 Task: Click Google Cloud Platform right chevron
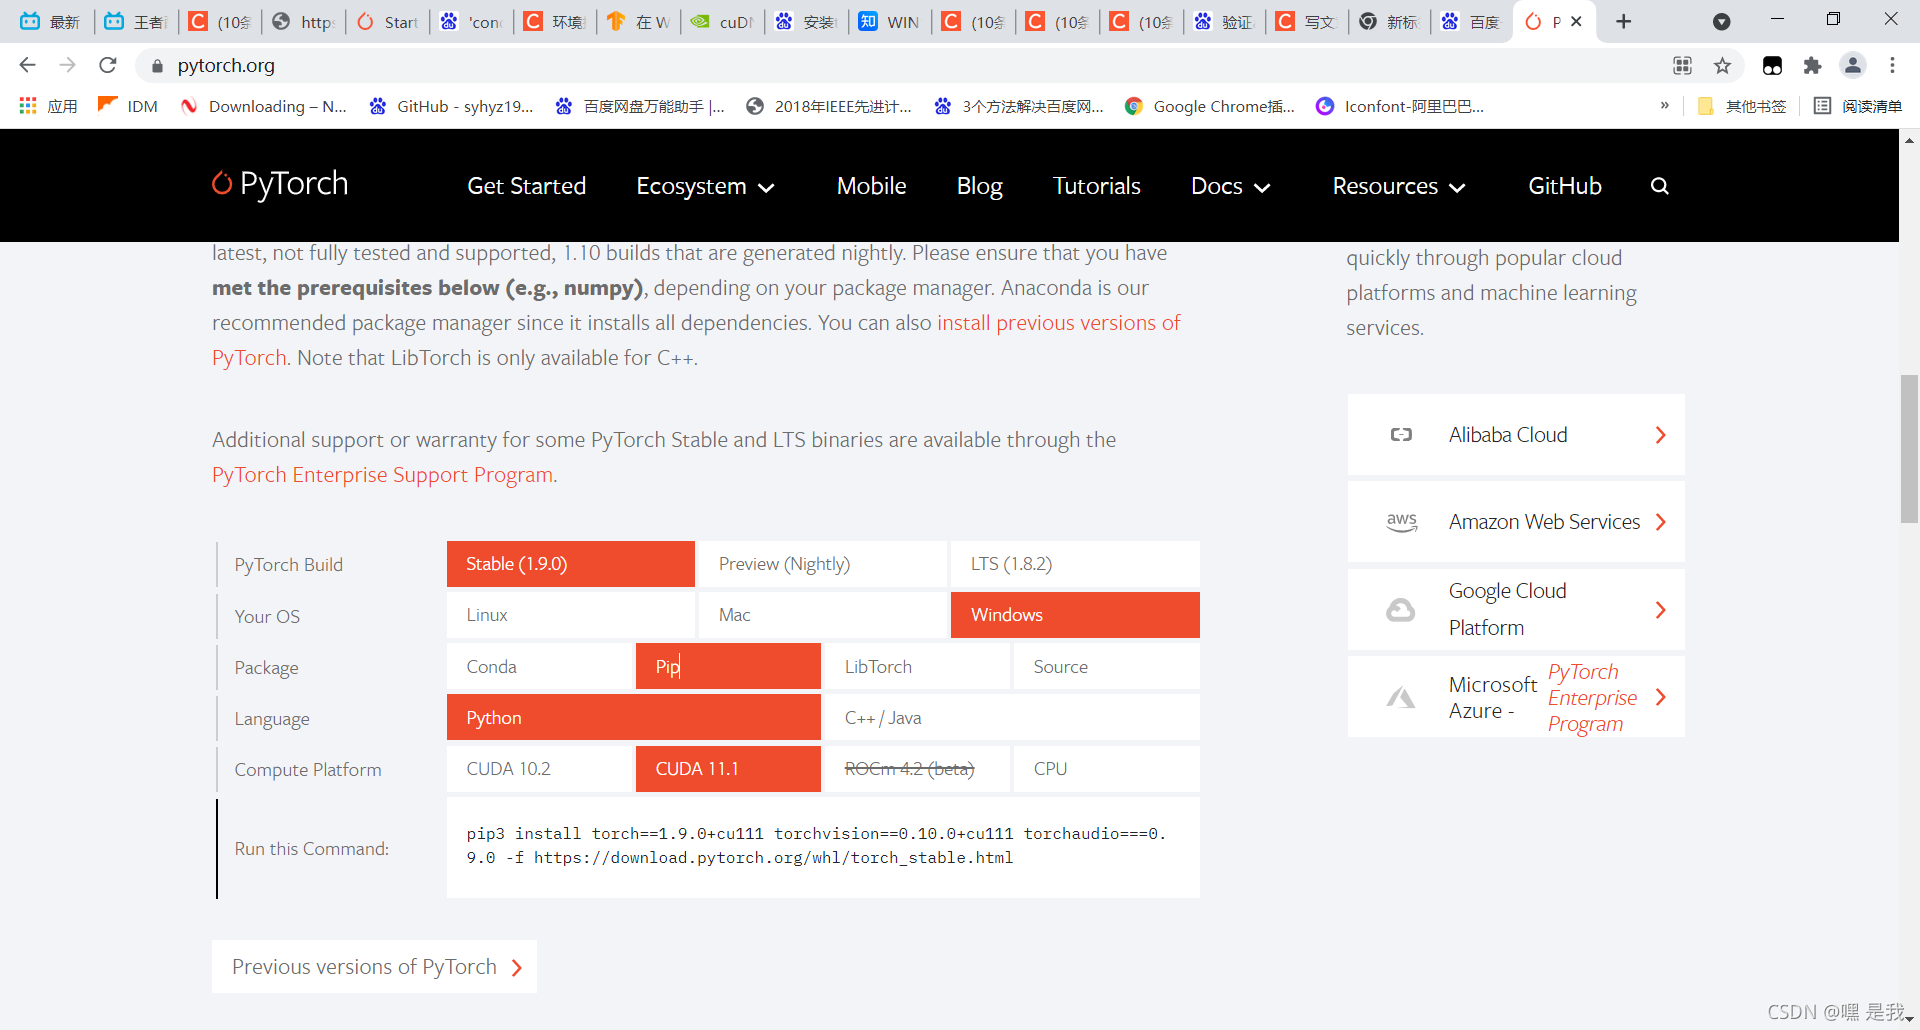[x=1660, y=609]
